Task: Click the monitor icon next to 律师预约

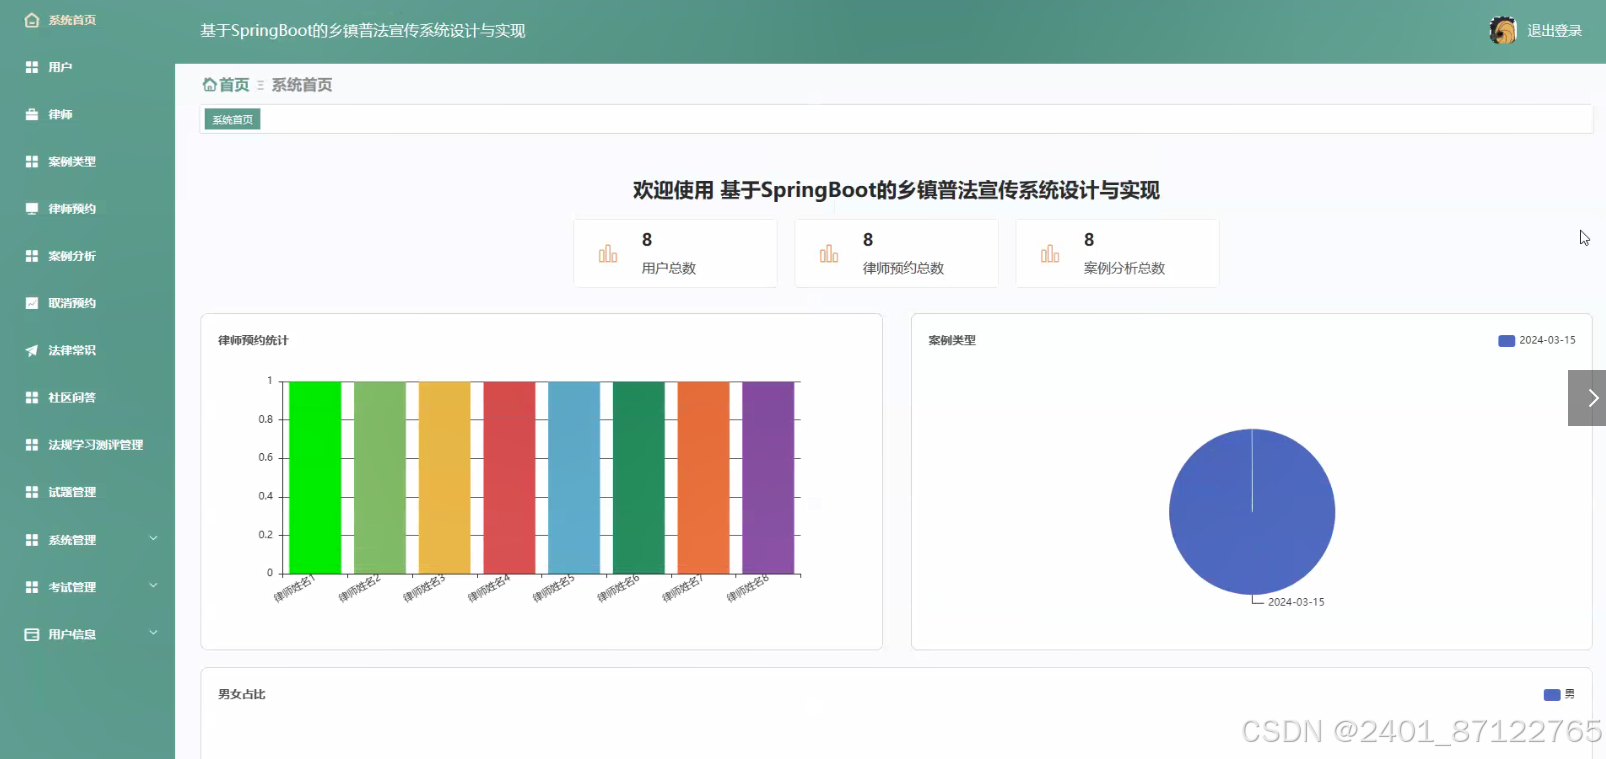Action: (x=32, y=209)
